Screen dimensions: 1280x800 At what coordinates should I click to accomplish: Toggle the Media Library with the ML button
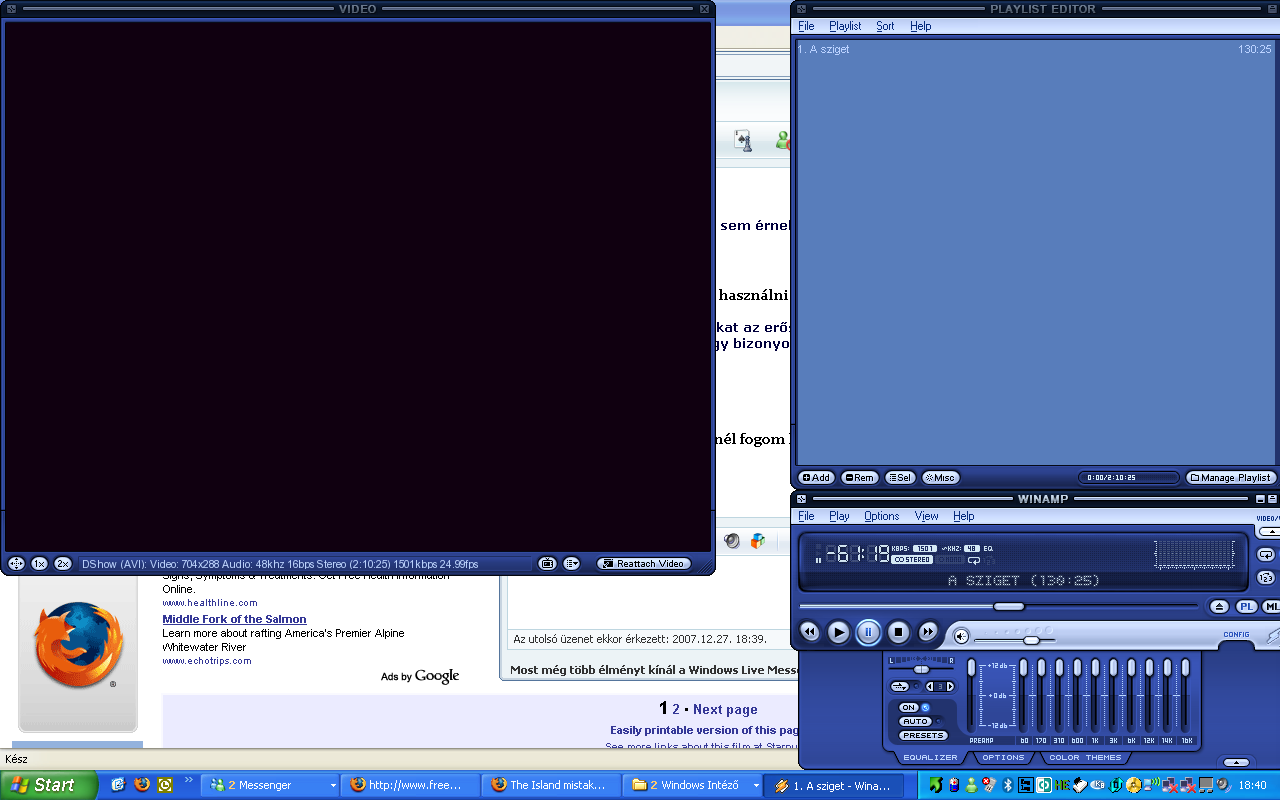point(1271,607)
